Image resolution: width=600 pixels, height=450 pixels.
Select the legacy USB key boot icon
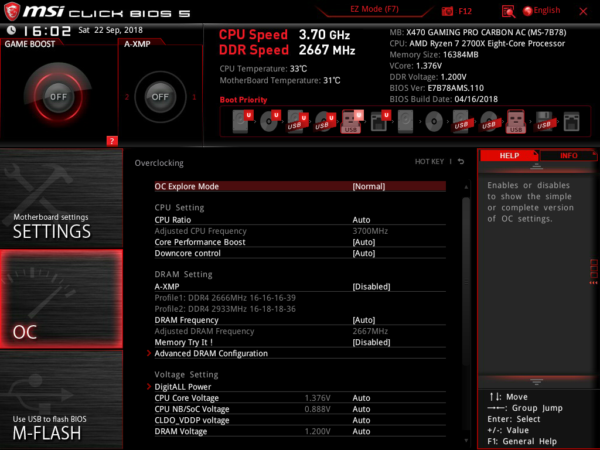516,122
